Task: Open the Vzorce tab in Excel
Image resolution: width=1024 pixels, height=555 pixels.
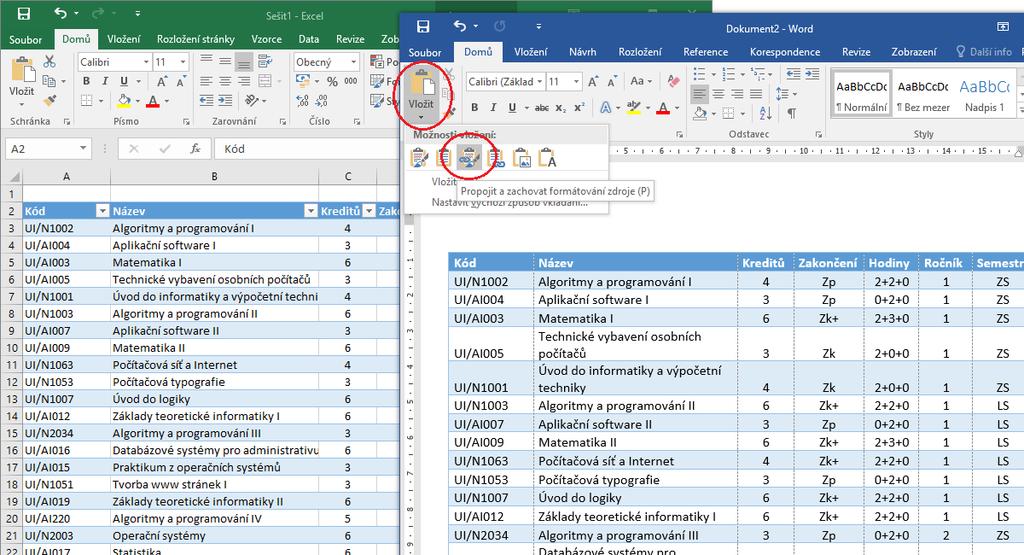Action: pyautogui.click(x=266, y=39)
